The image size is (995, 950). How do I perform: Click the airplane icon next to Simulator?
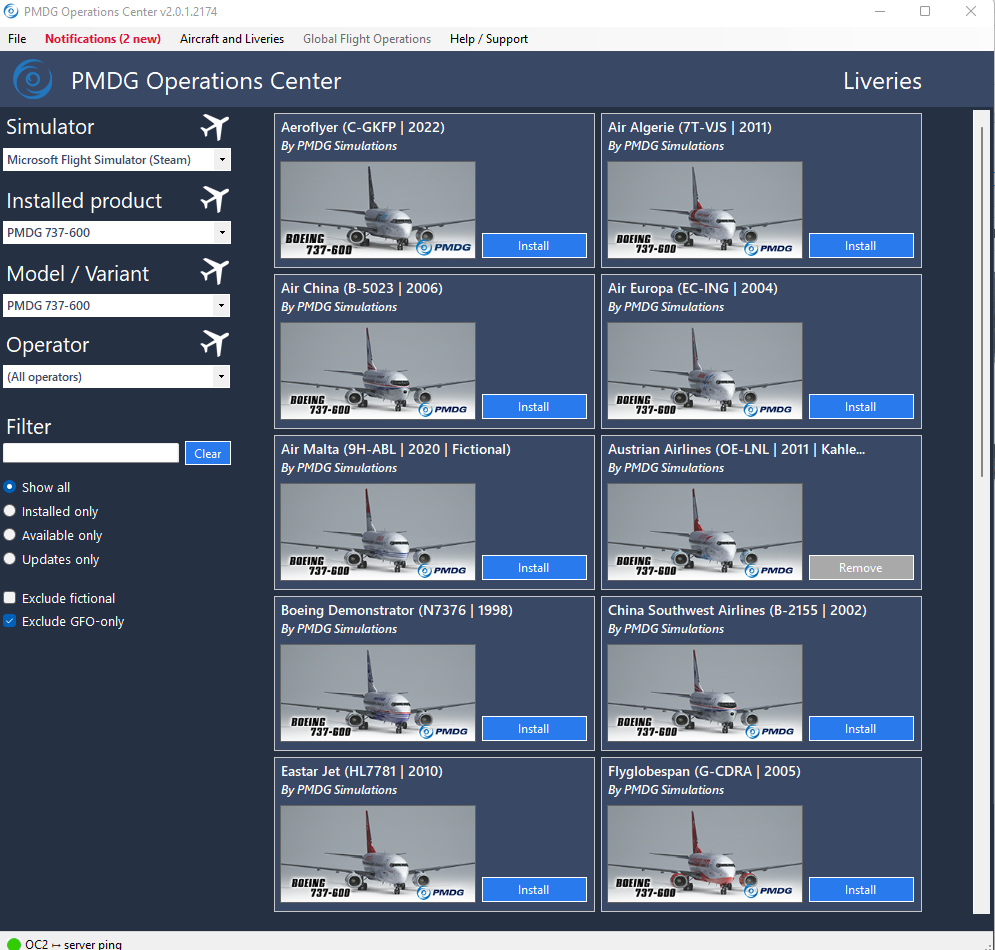click(215, 127)
